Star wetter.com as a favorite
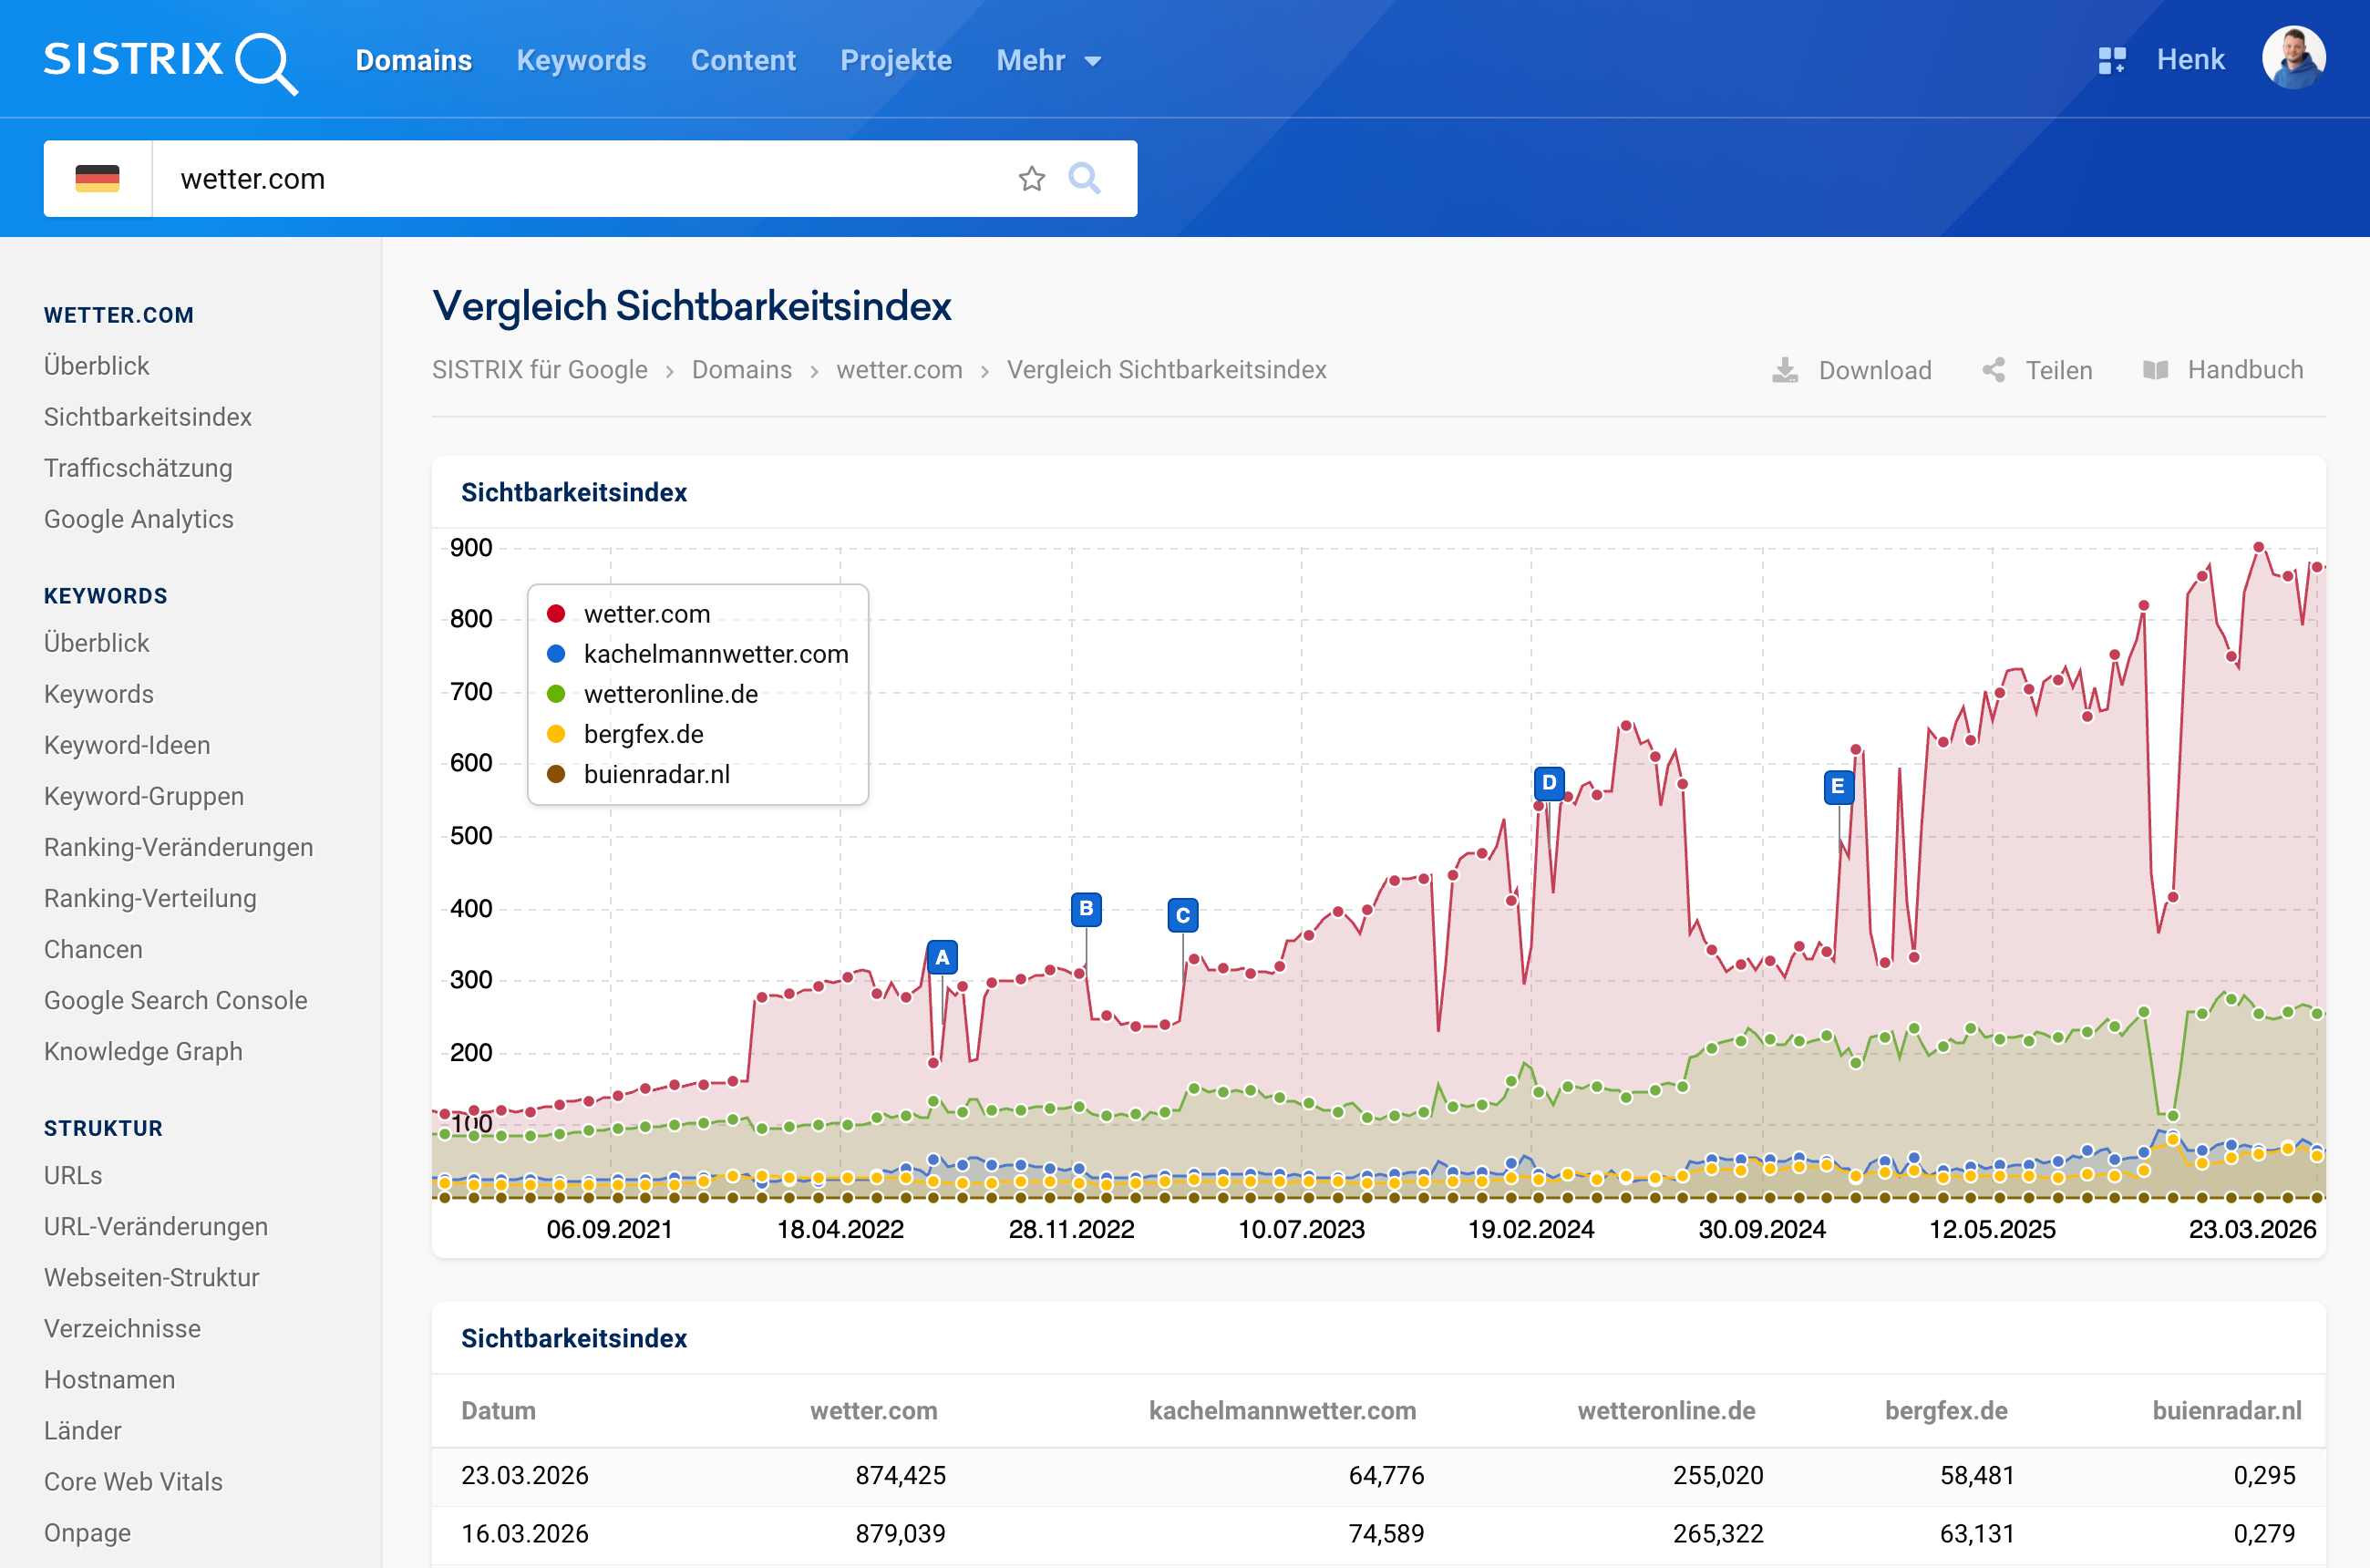2370x1568 pixels. [1031, 179]
